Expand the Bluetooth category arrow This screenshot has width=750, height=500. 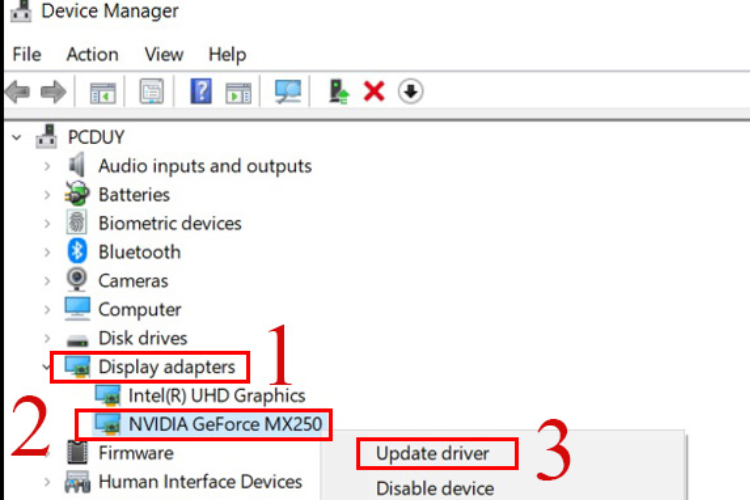pos(47,252)
